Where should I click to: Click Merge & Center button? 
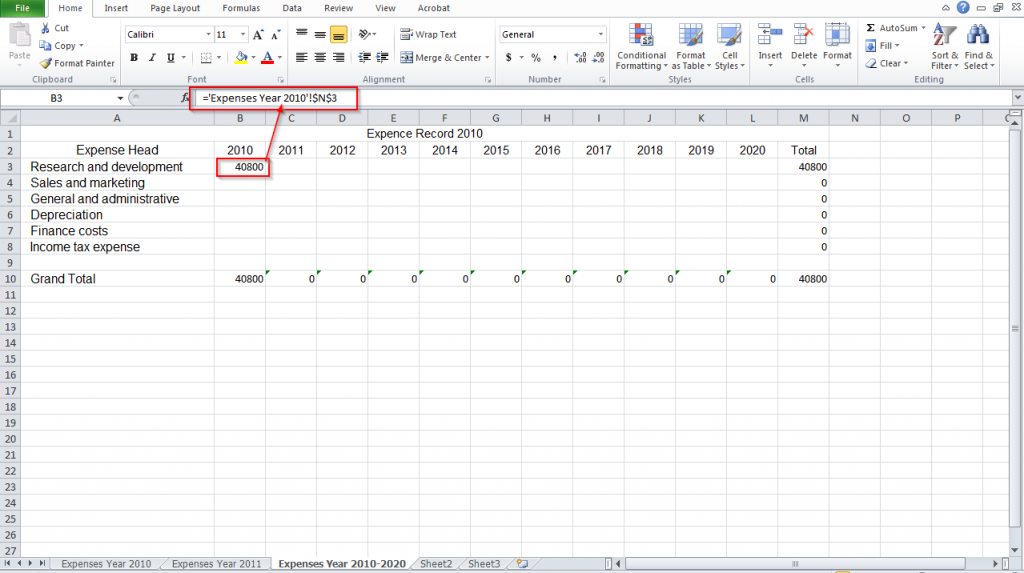441,57
